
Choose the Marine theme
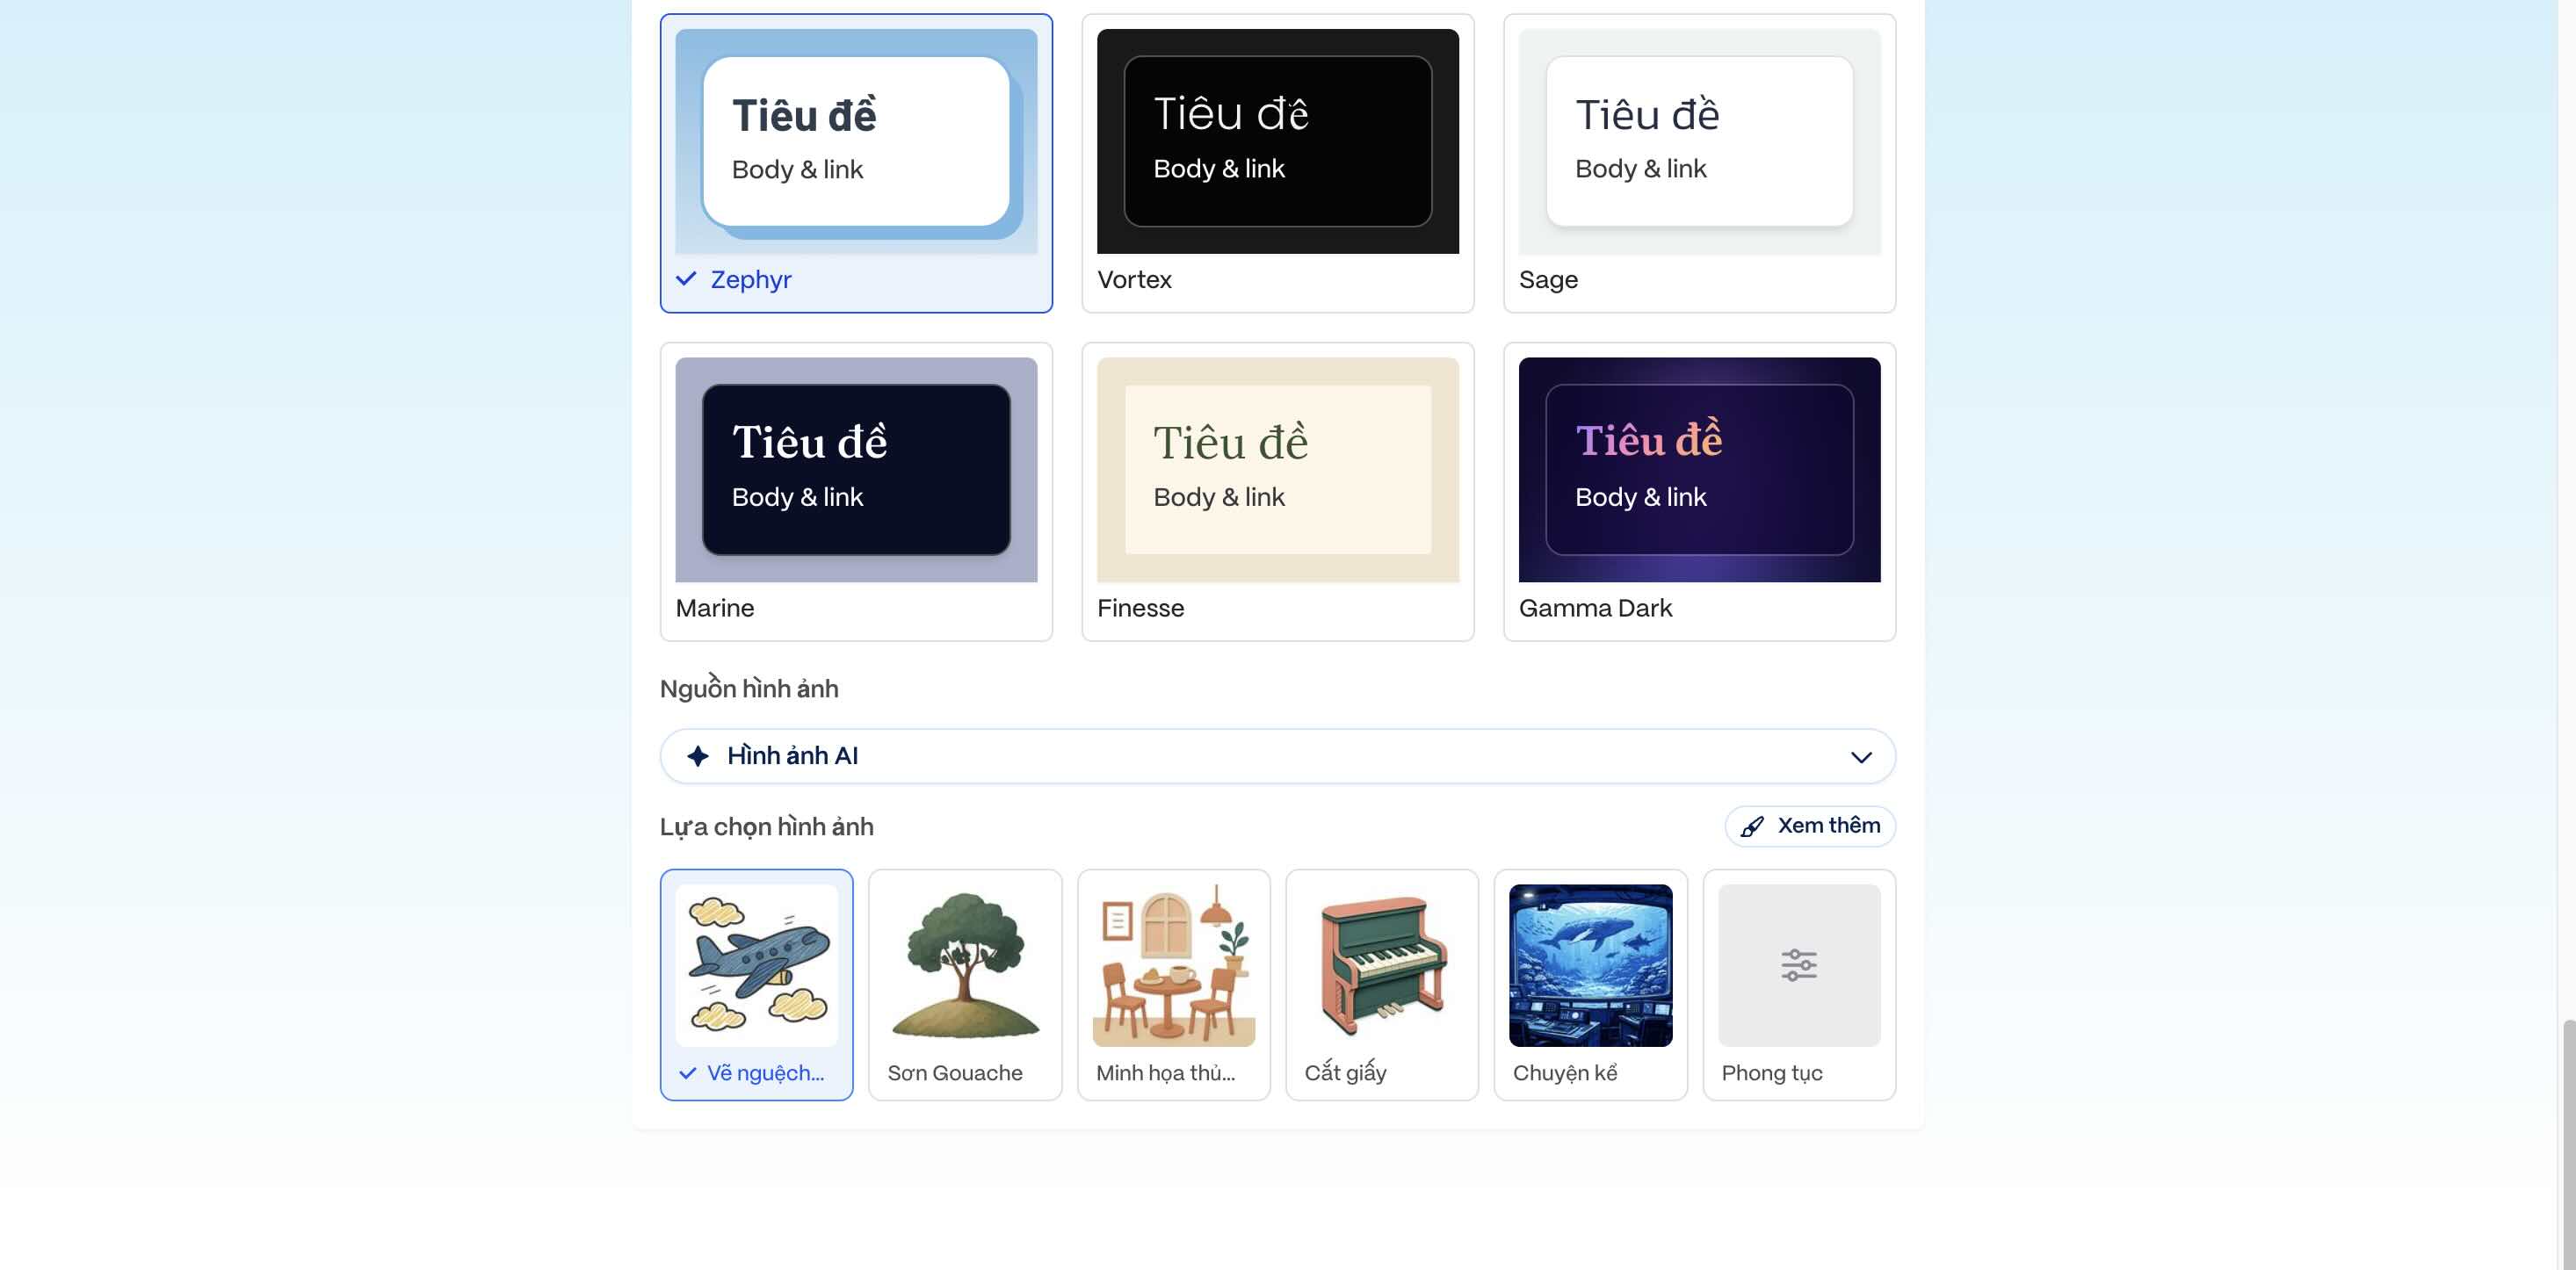tap(856, 491)
